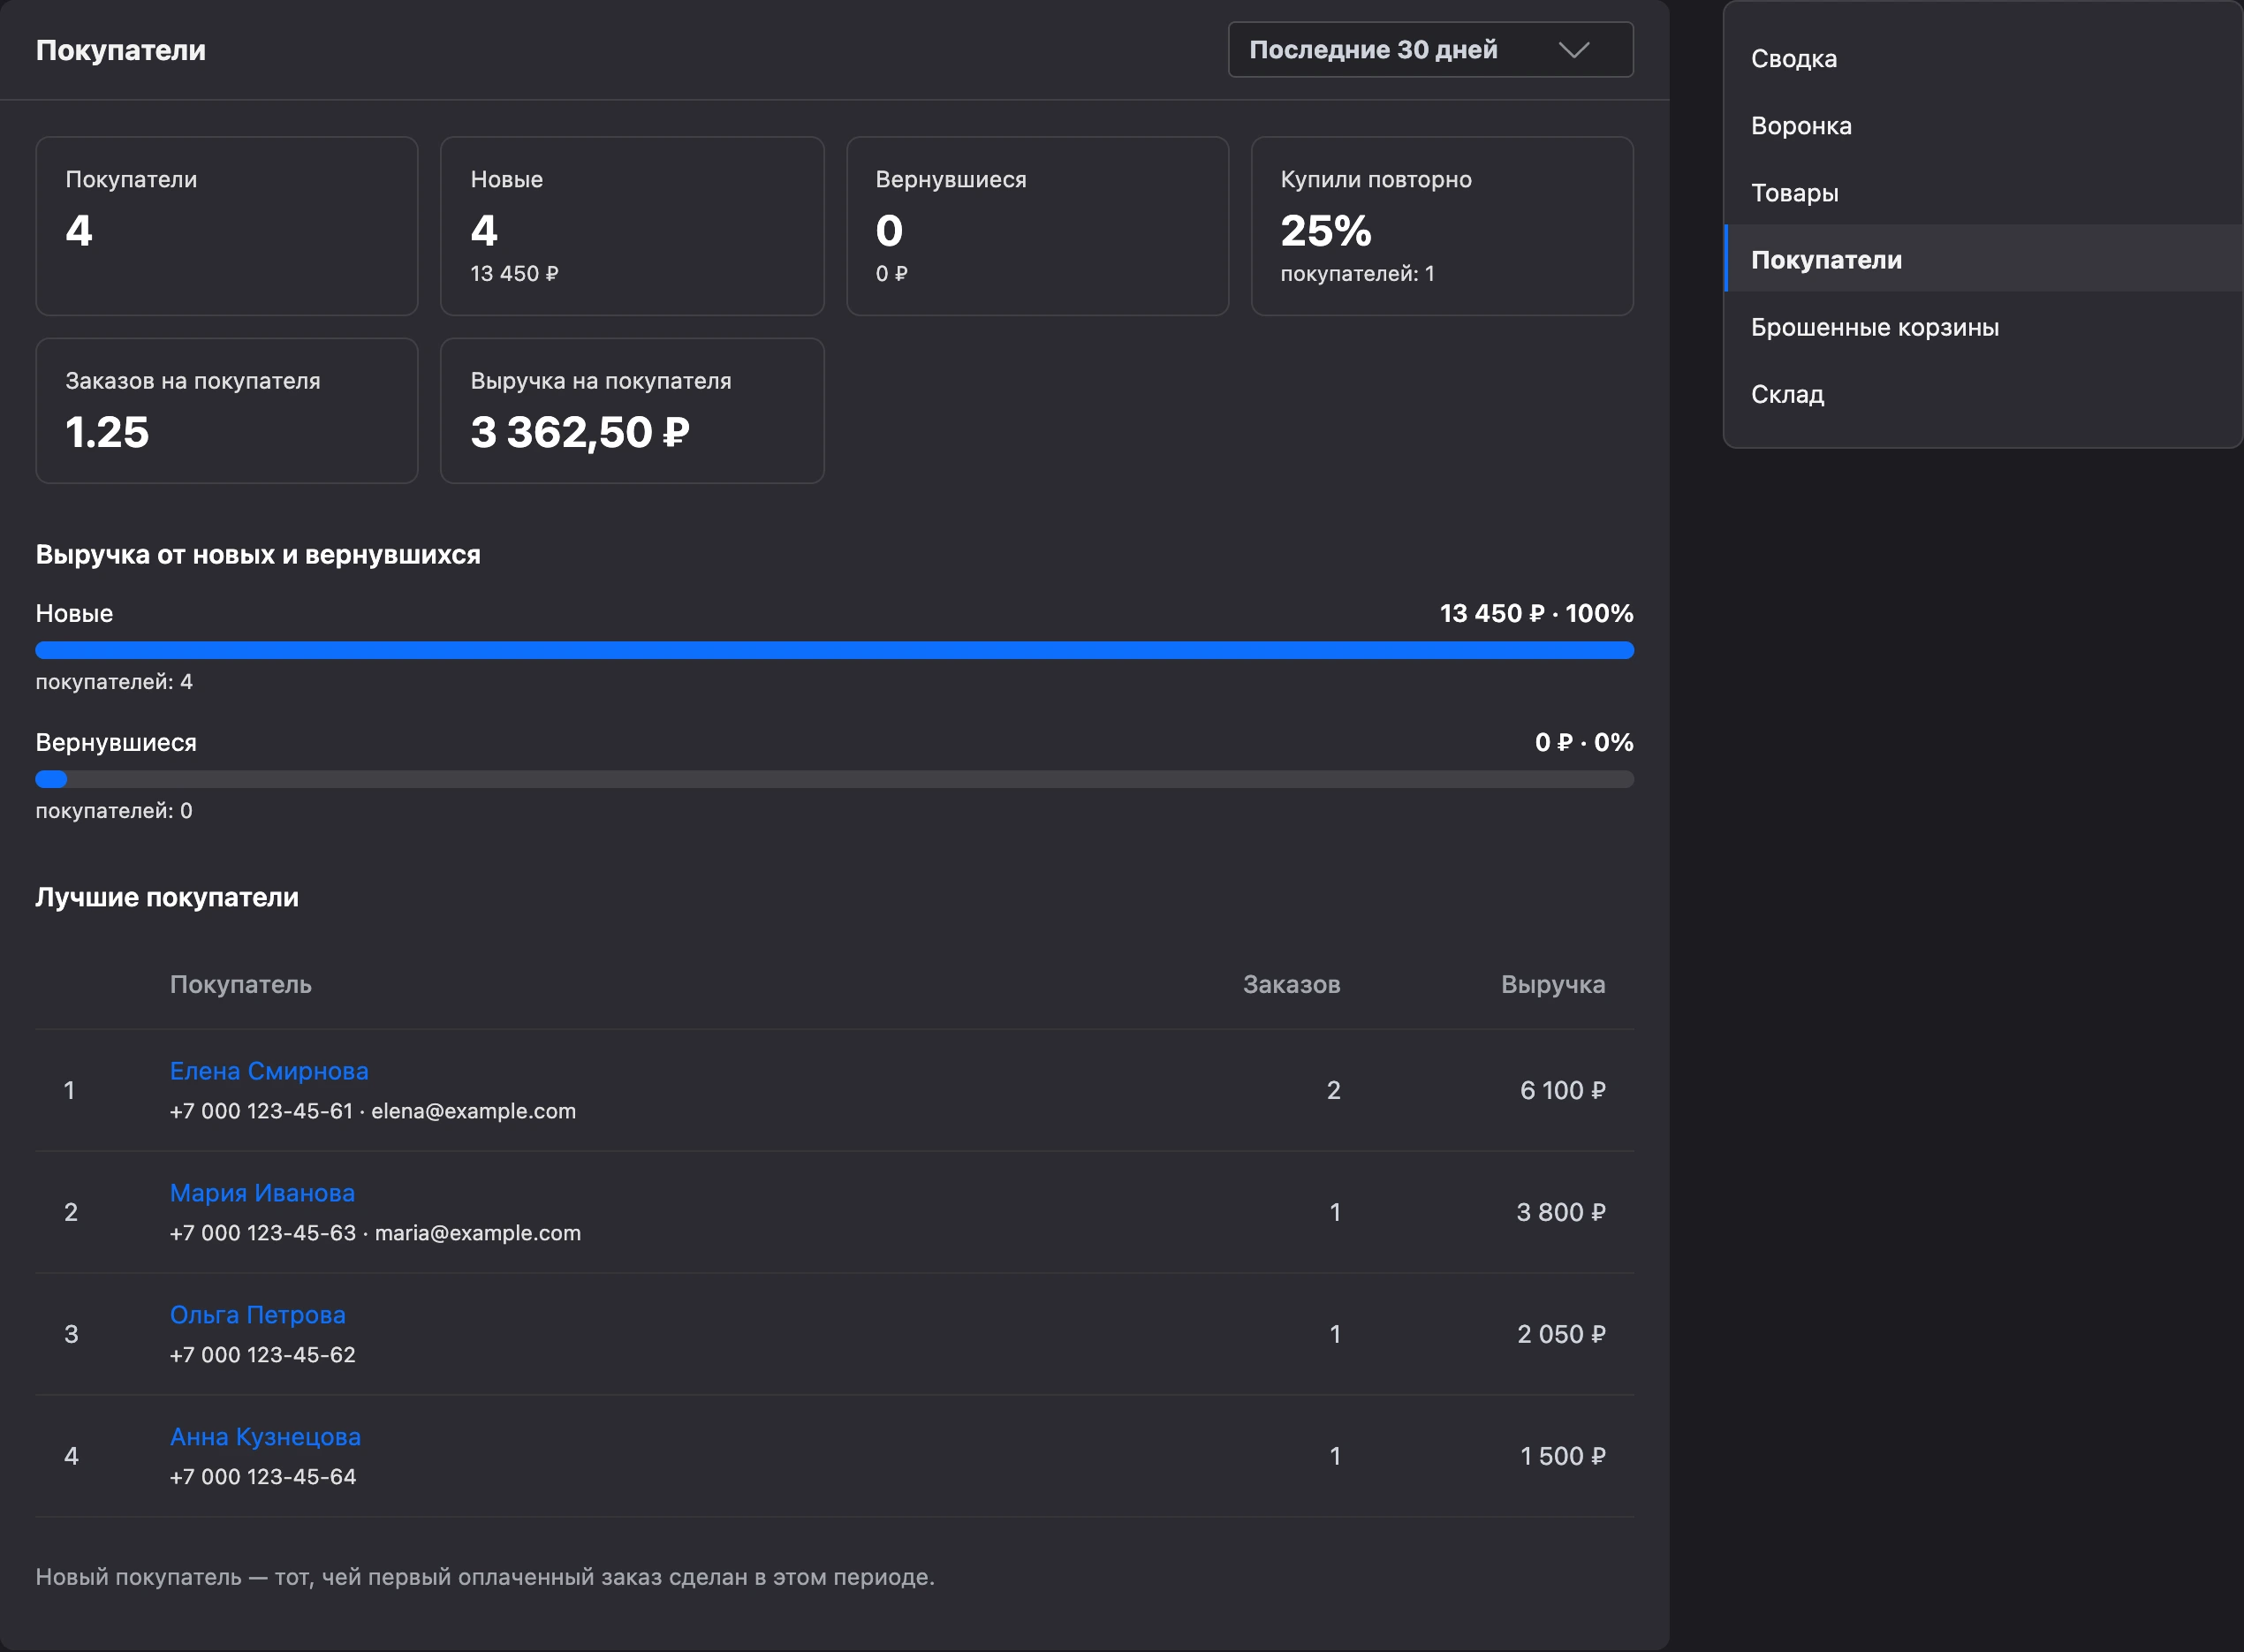Click the Выручка column header
2244x1652 pixels.
[x=1553, y=984]
